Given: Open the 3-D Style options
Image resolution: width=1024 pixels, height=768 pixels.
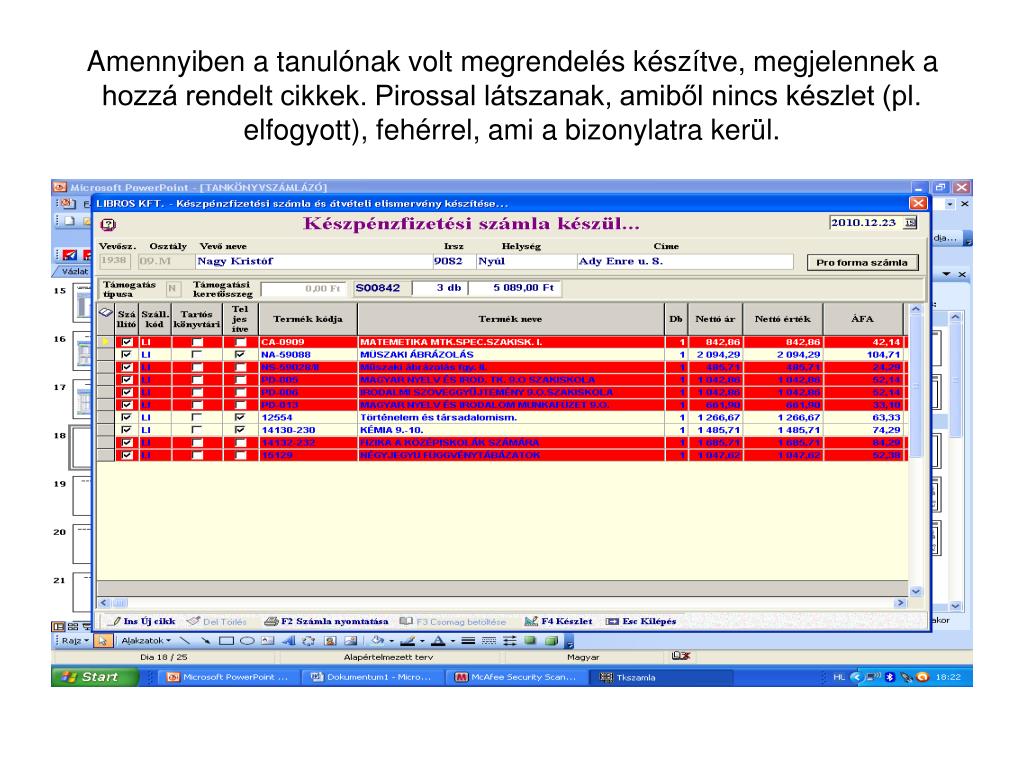Looking at the screenshot, I should tap(552, 641).
